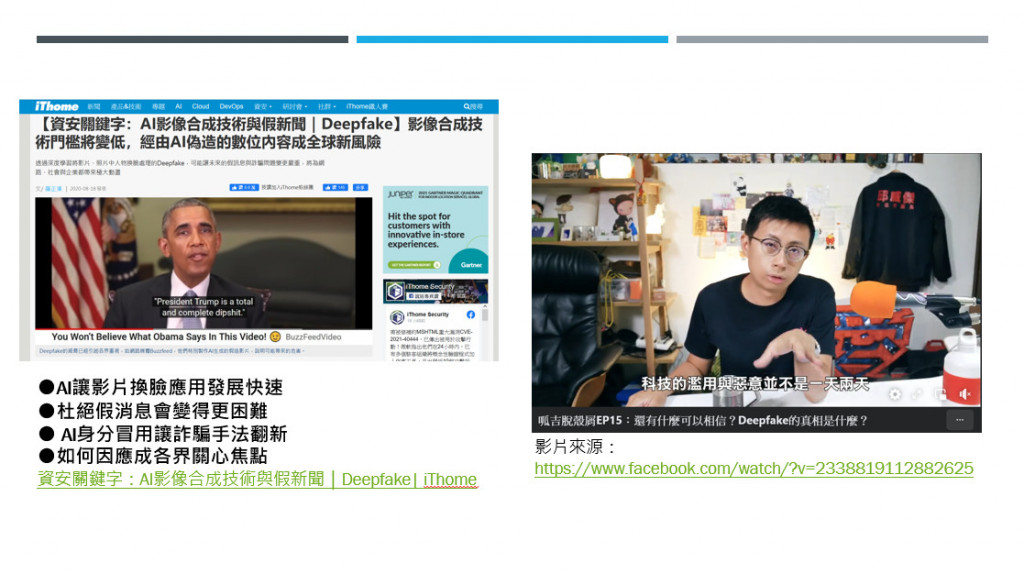The height and width of the screenshot is (574, 1024).
Task: Click the iThome logo in the blue navigation bar
Action: (x=57, y=106)
